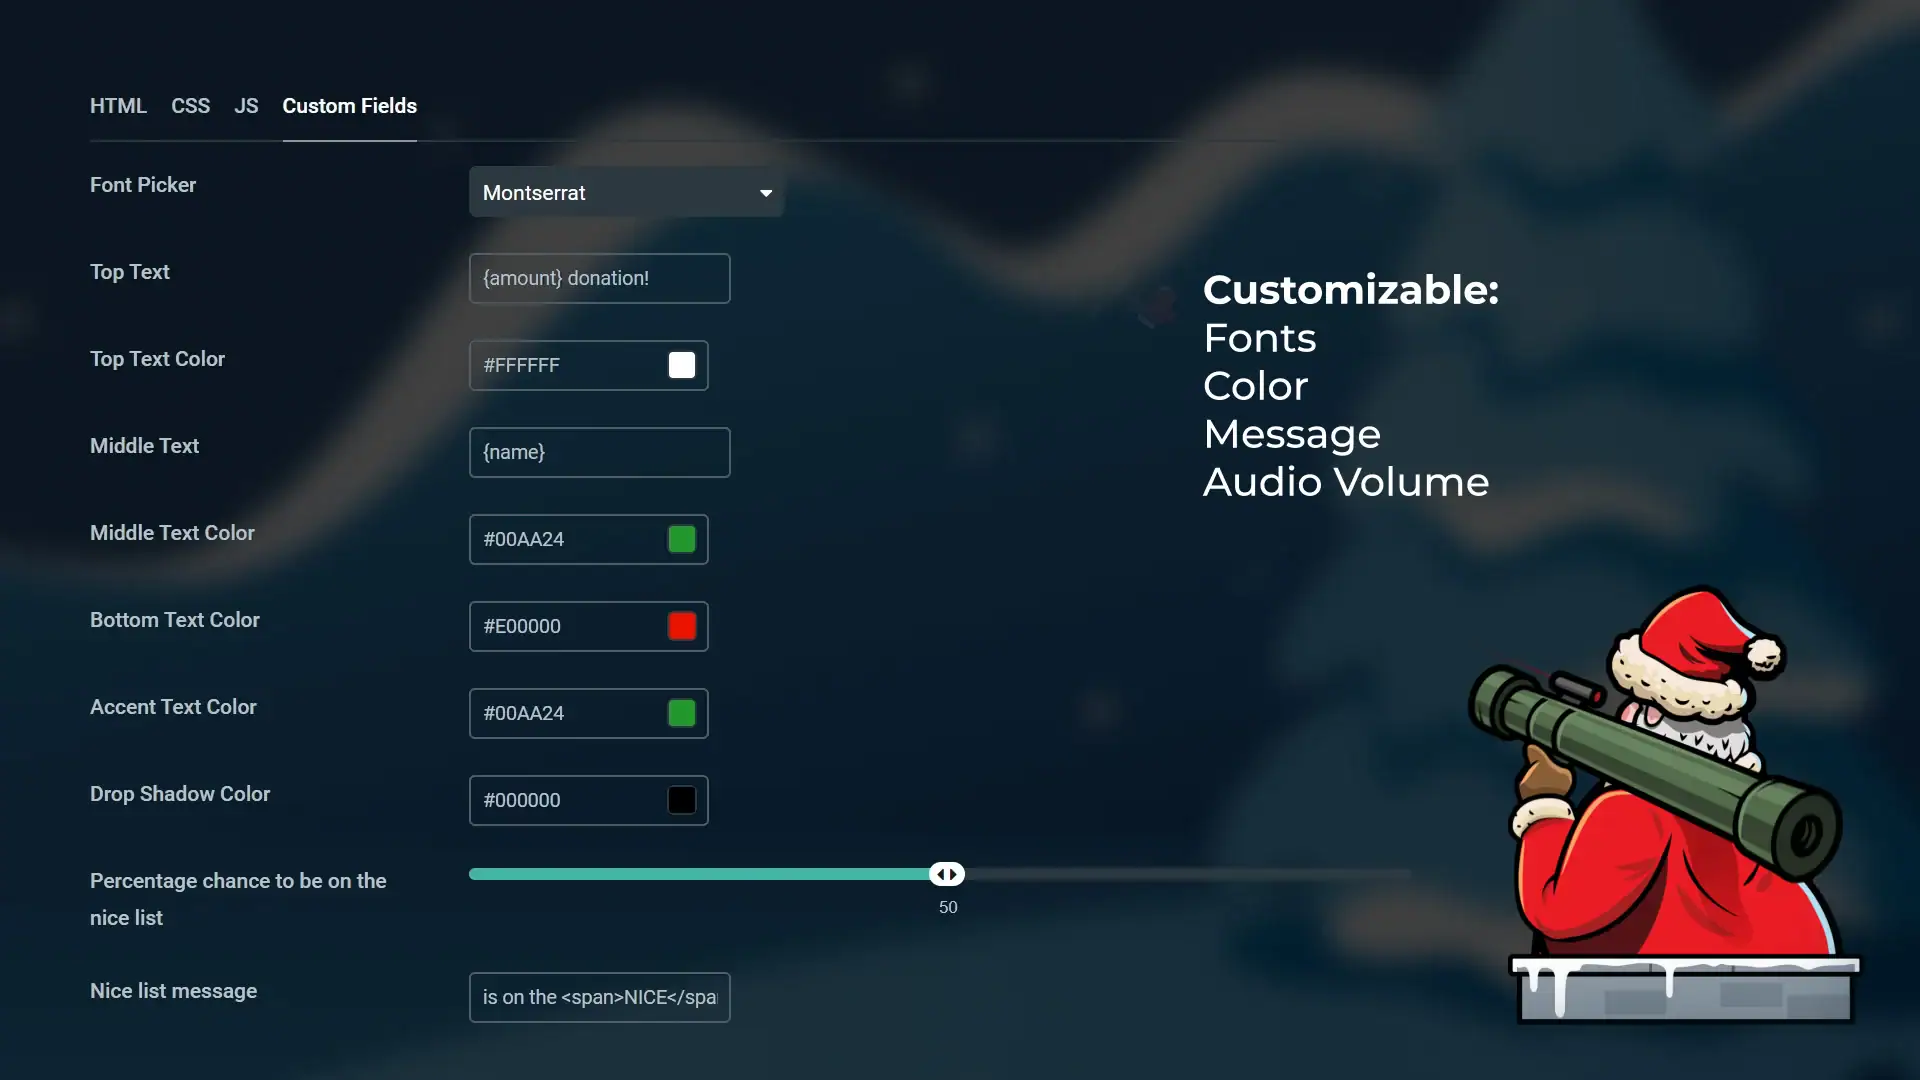Viewport: 1920px width, 1080px height.
Task: Open the white Top Text Color swatch
Action: (x=682, y=365)
